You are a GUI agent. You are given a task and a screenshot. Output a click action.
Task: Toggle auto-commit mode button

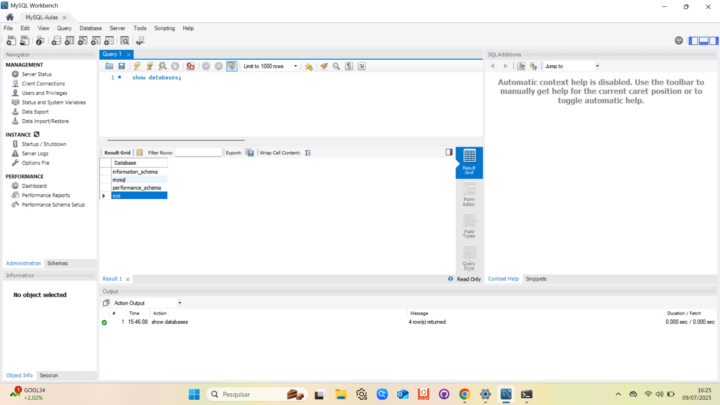[x=231, y=66]
